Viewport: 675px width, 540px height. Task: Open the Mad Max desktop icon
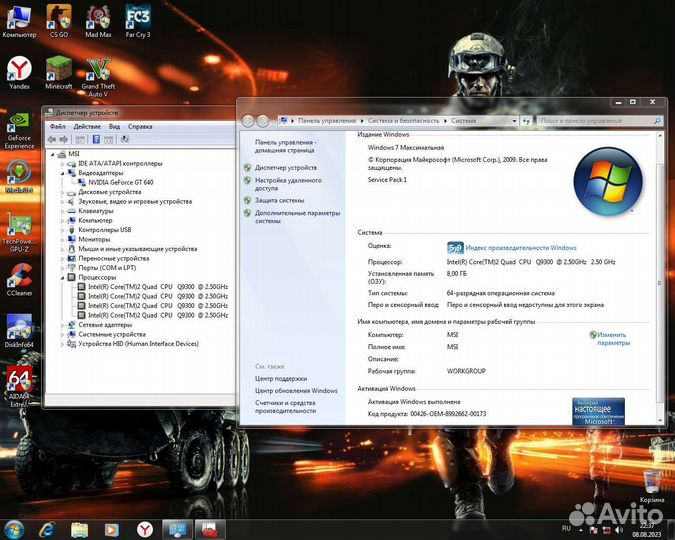coord(98,21)
